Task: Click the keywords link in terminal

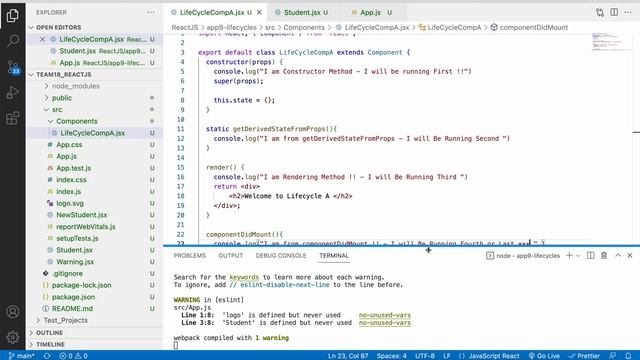Action: [244, 277]
